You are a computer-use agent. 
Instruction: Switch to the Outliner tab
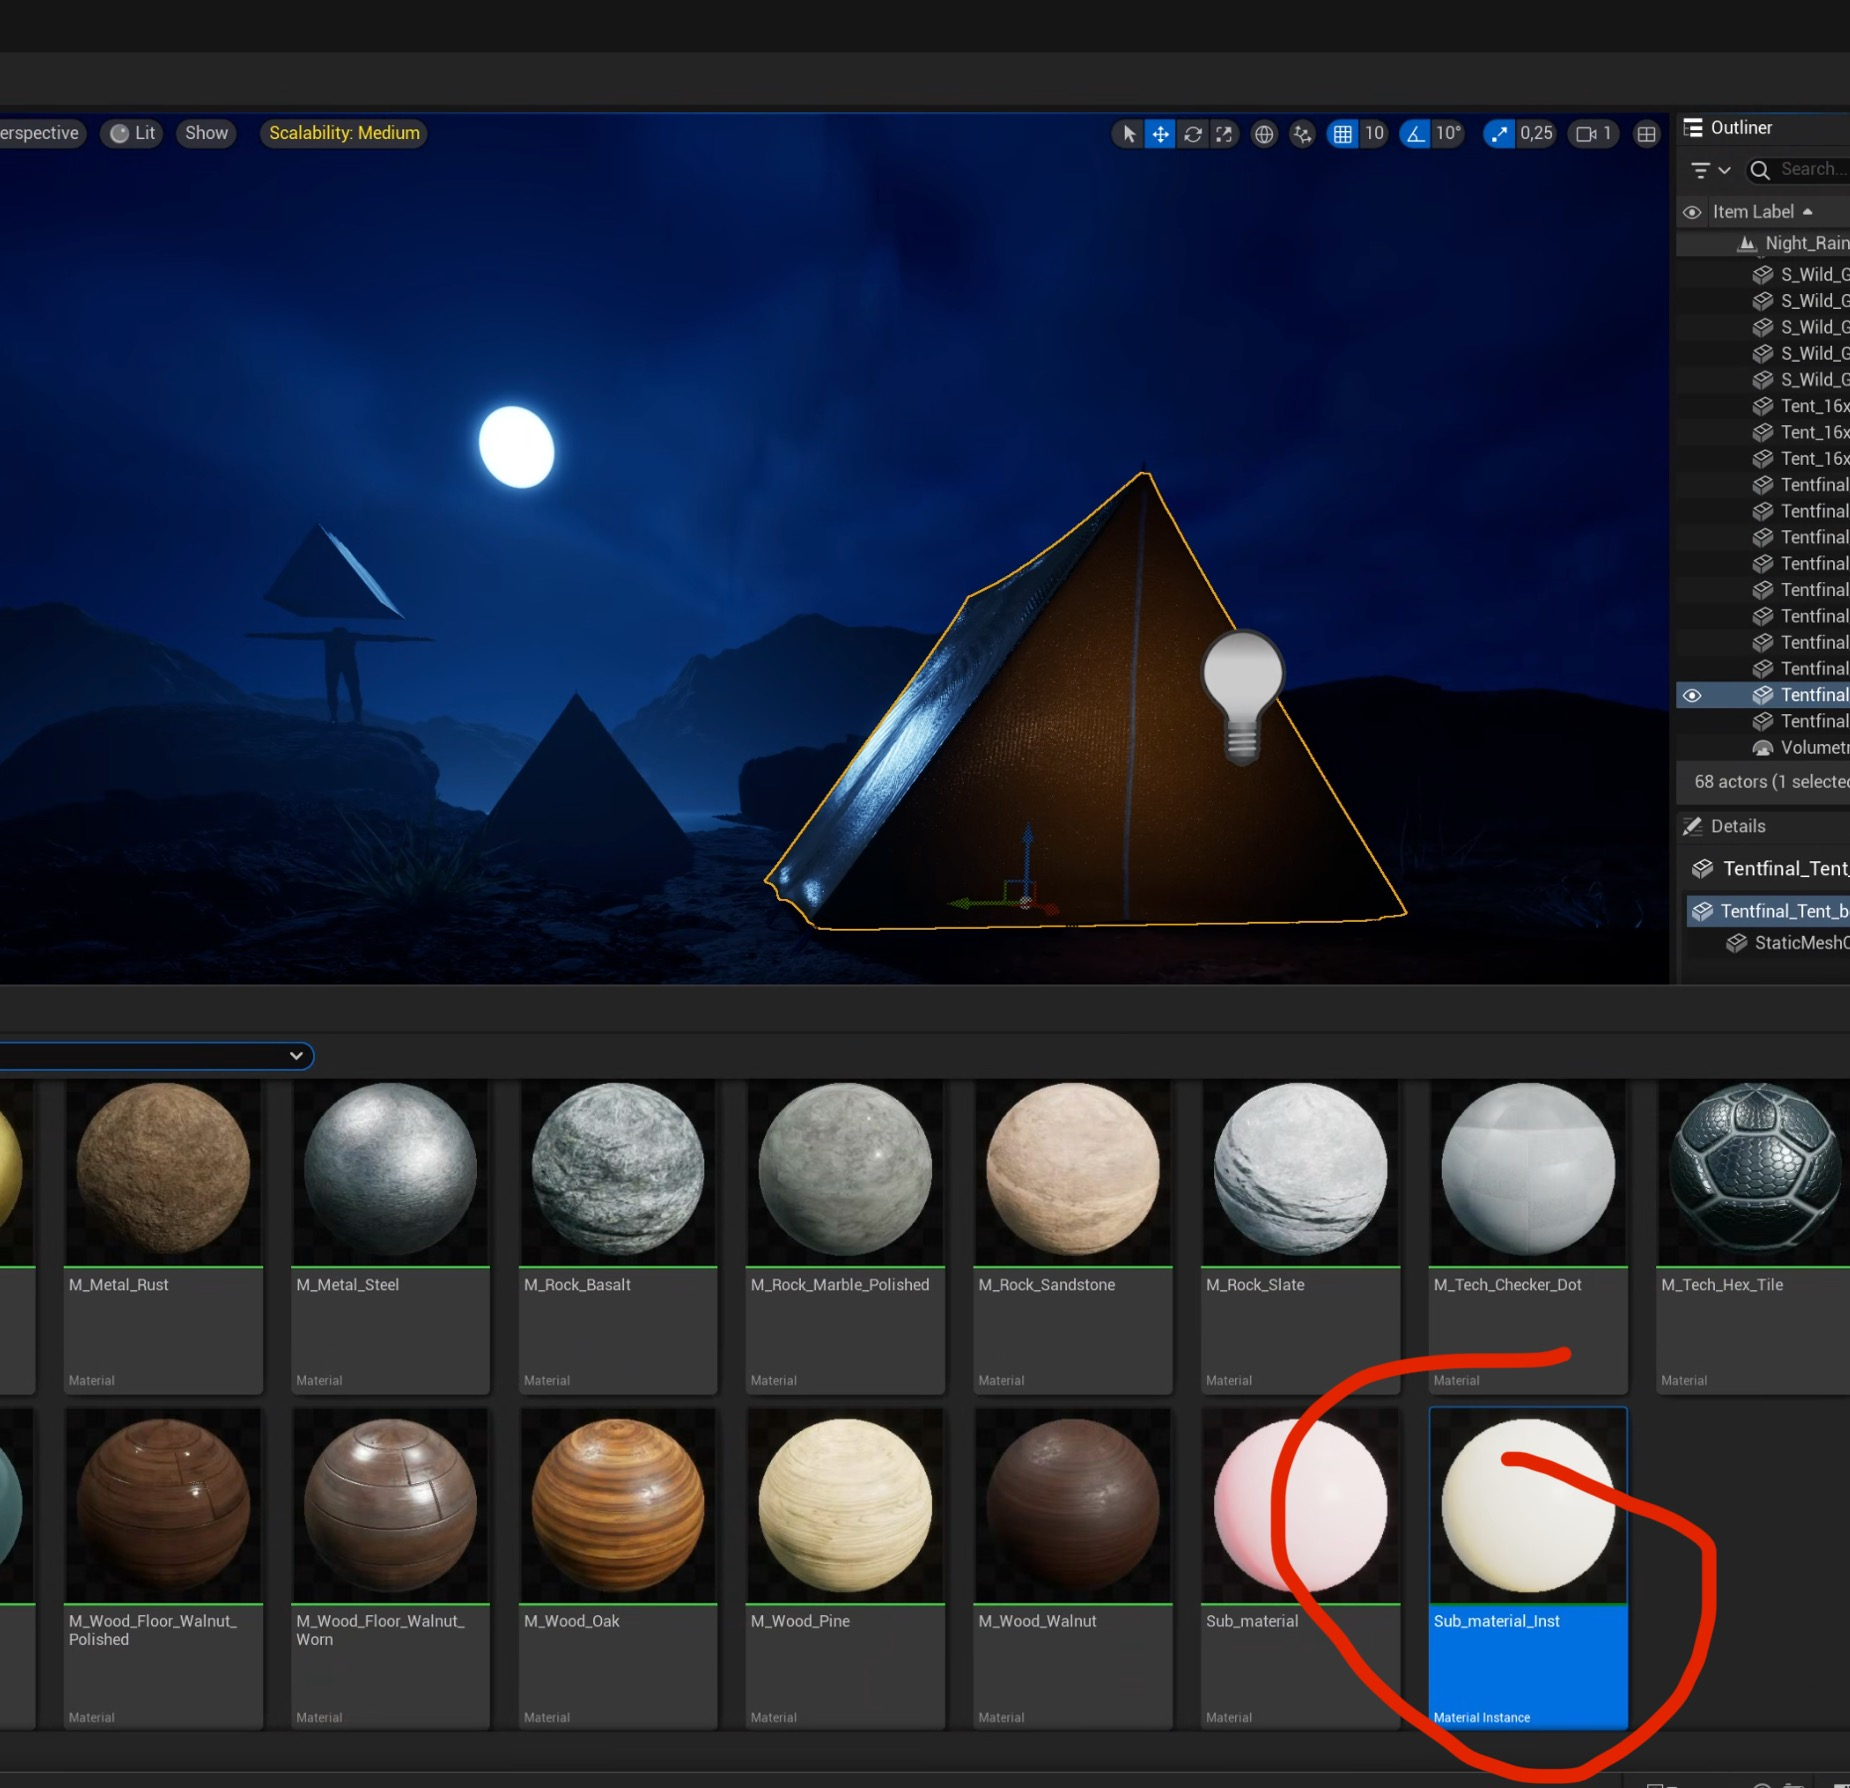(1741, 128)
